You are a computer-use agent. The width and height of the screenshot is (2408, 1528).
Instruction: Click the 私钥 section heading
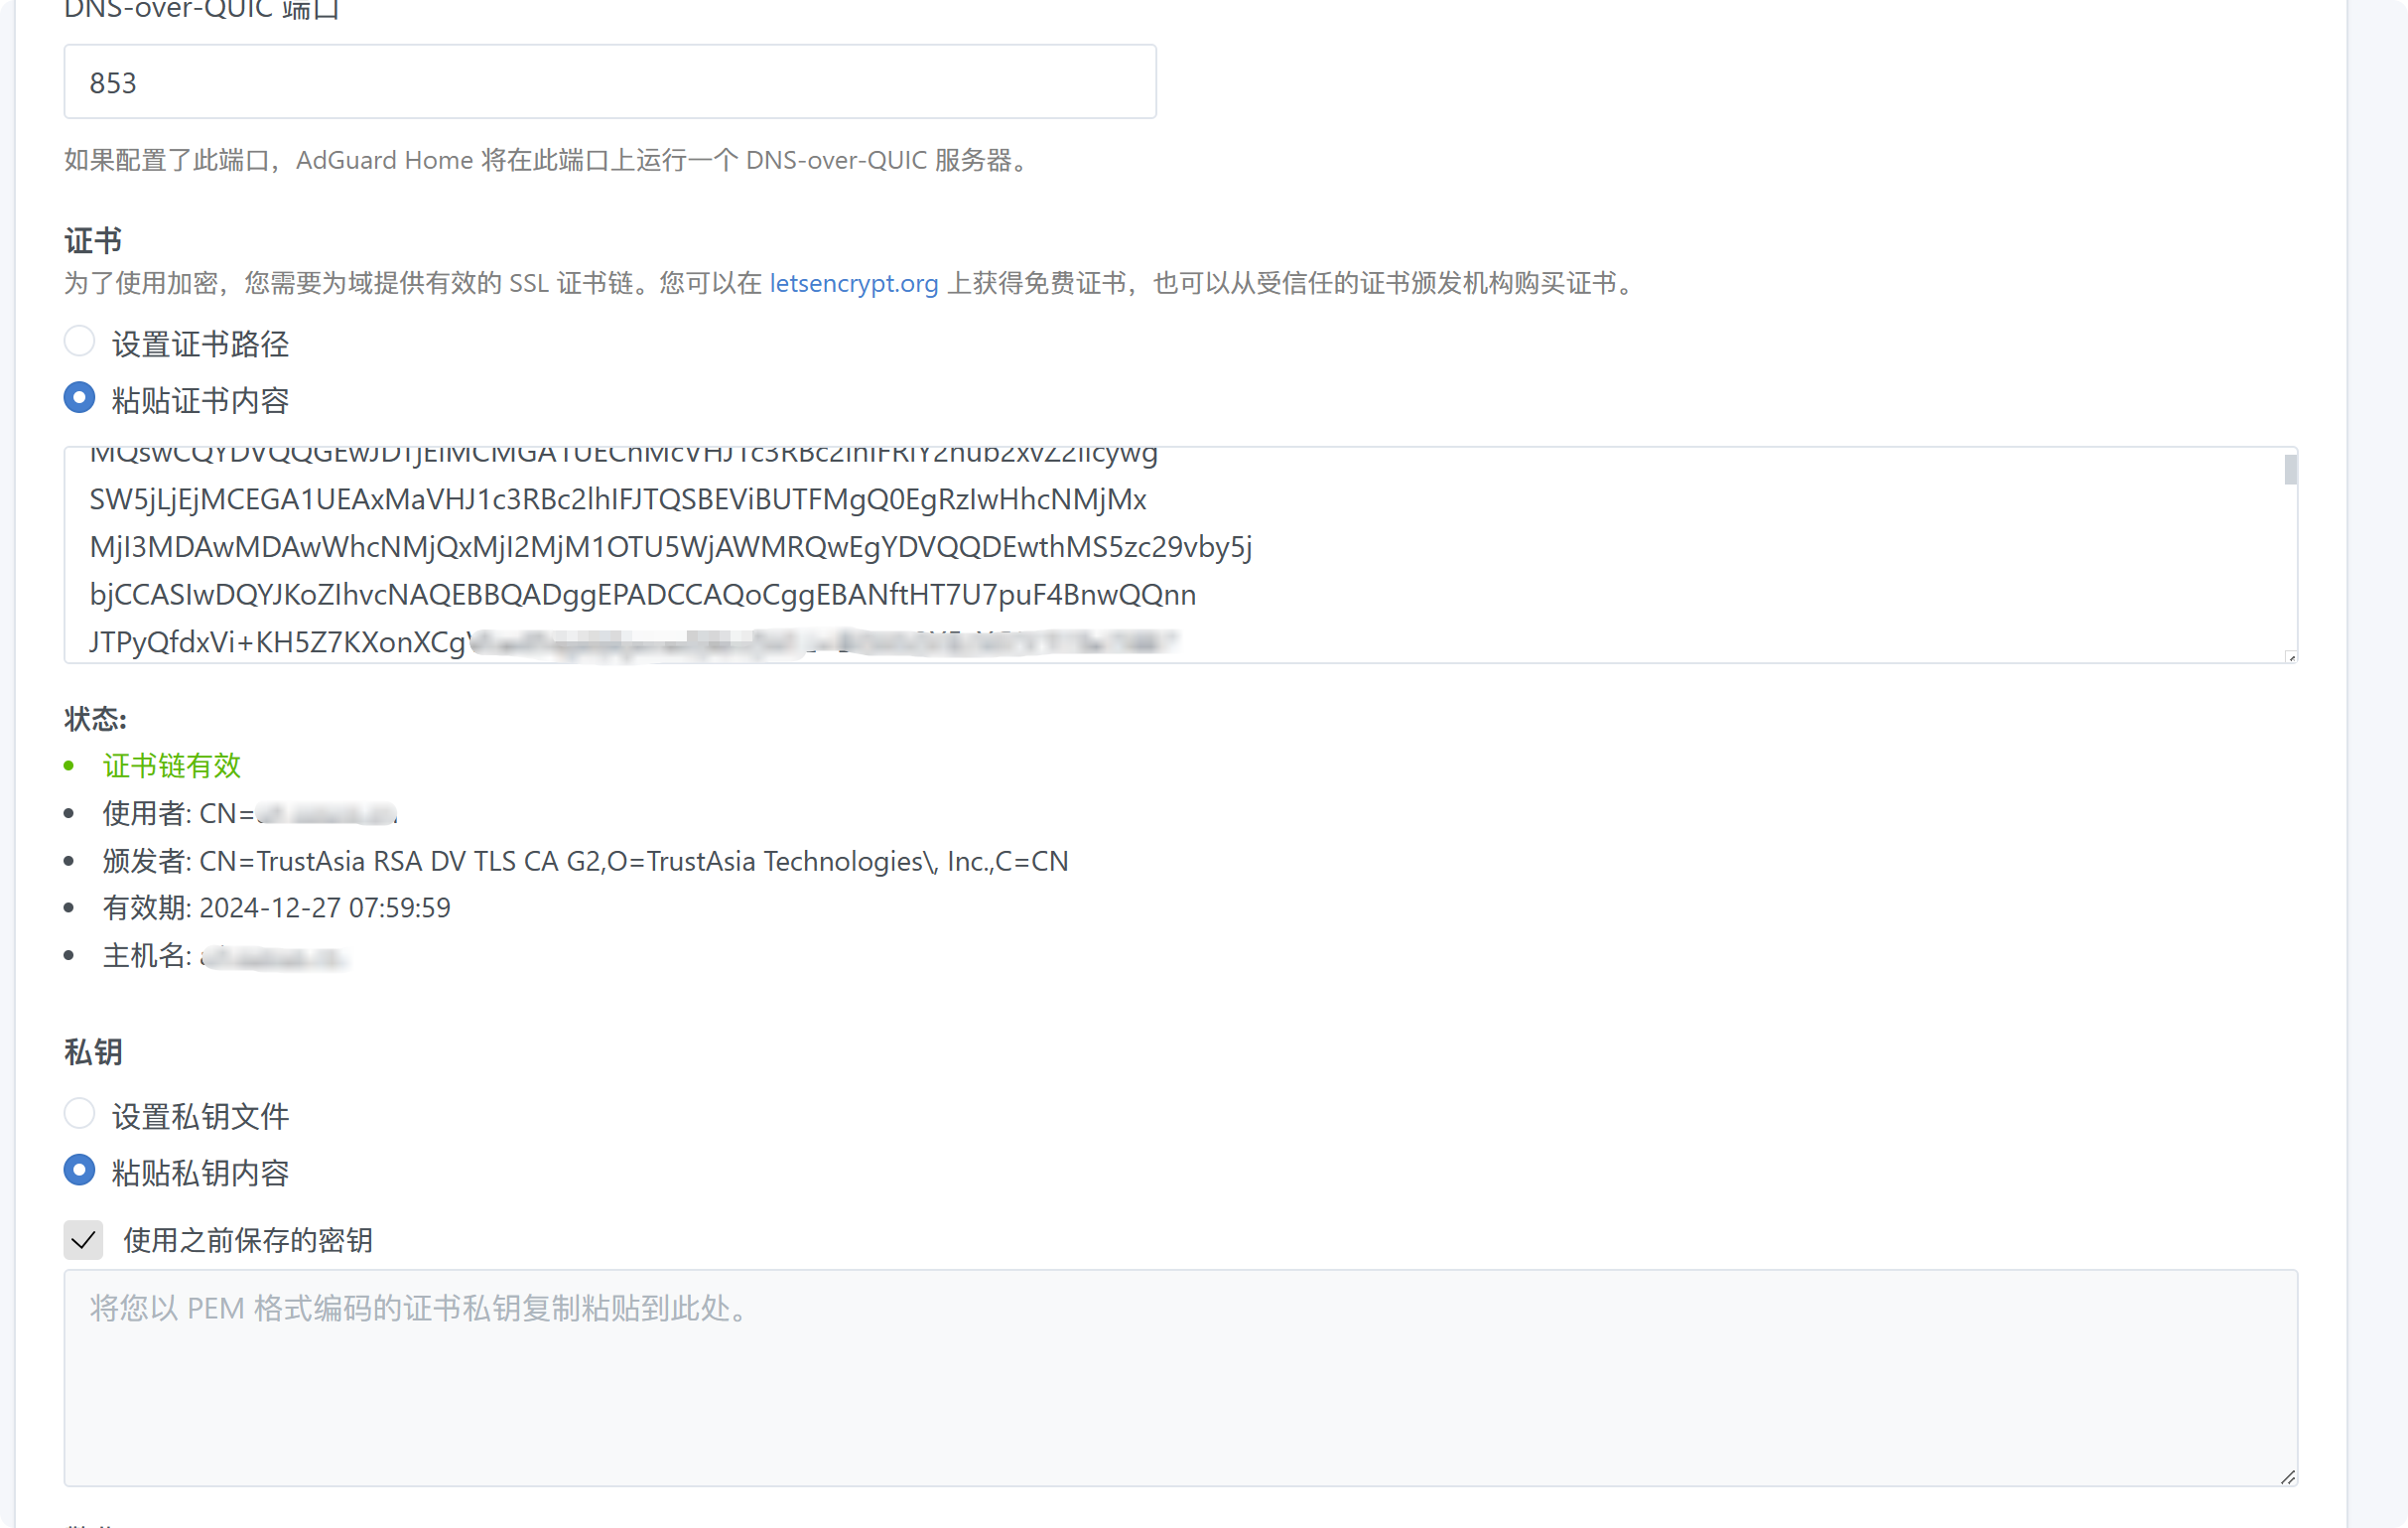point(93,1052)
